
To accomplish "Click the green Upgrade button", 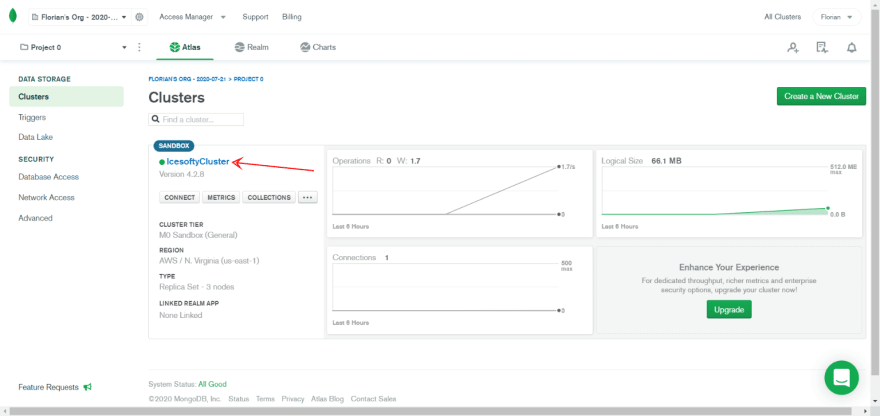I will pyautogui.click(x=728, y=309).
